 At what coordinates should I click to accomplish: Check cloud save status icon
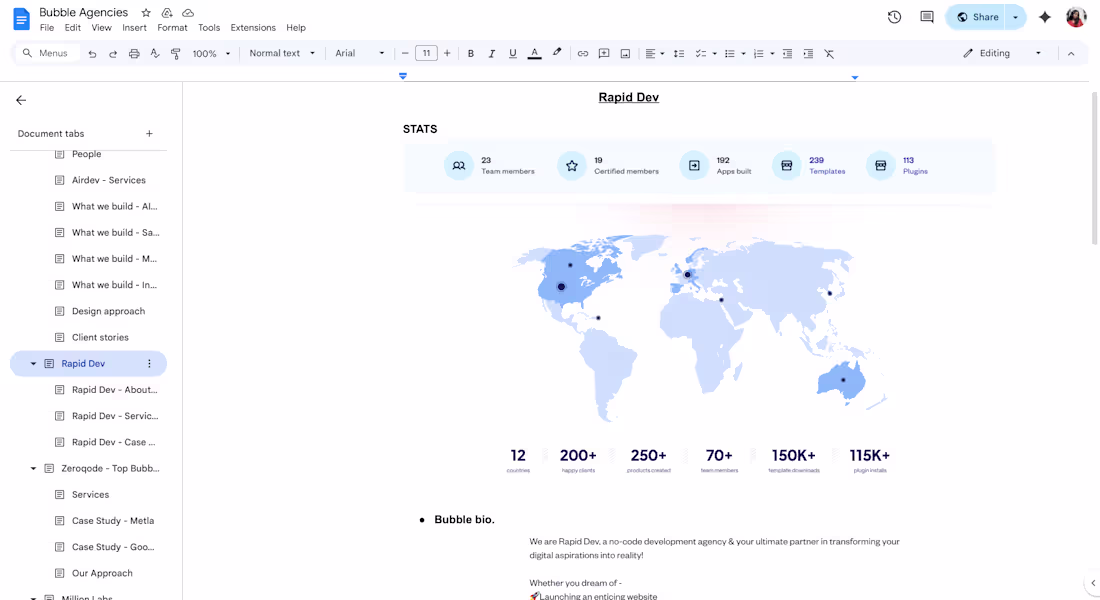(x=188, y=13)
